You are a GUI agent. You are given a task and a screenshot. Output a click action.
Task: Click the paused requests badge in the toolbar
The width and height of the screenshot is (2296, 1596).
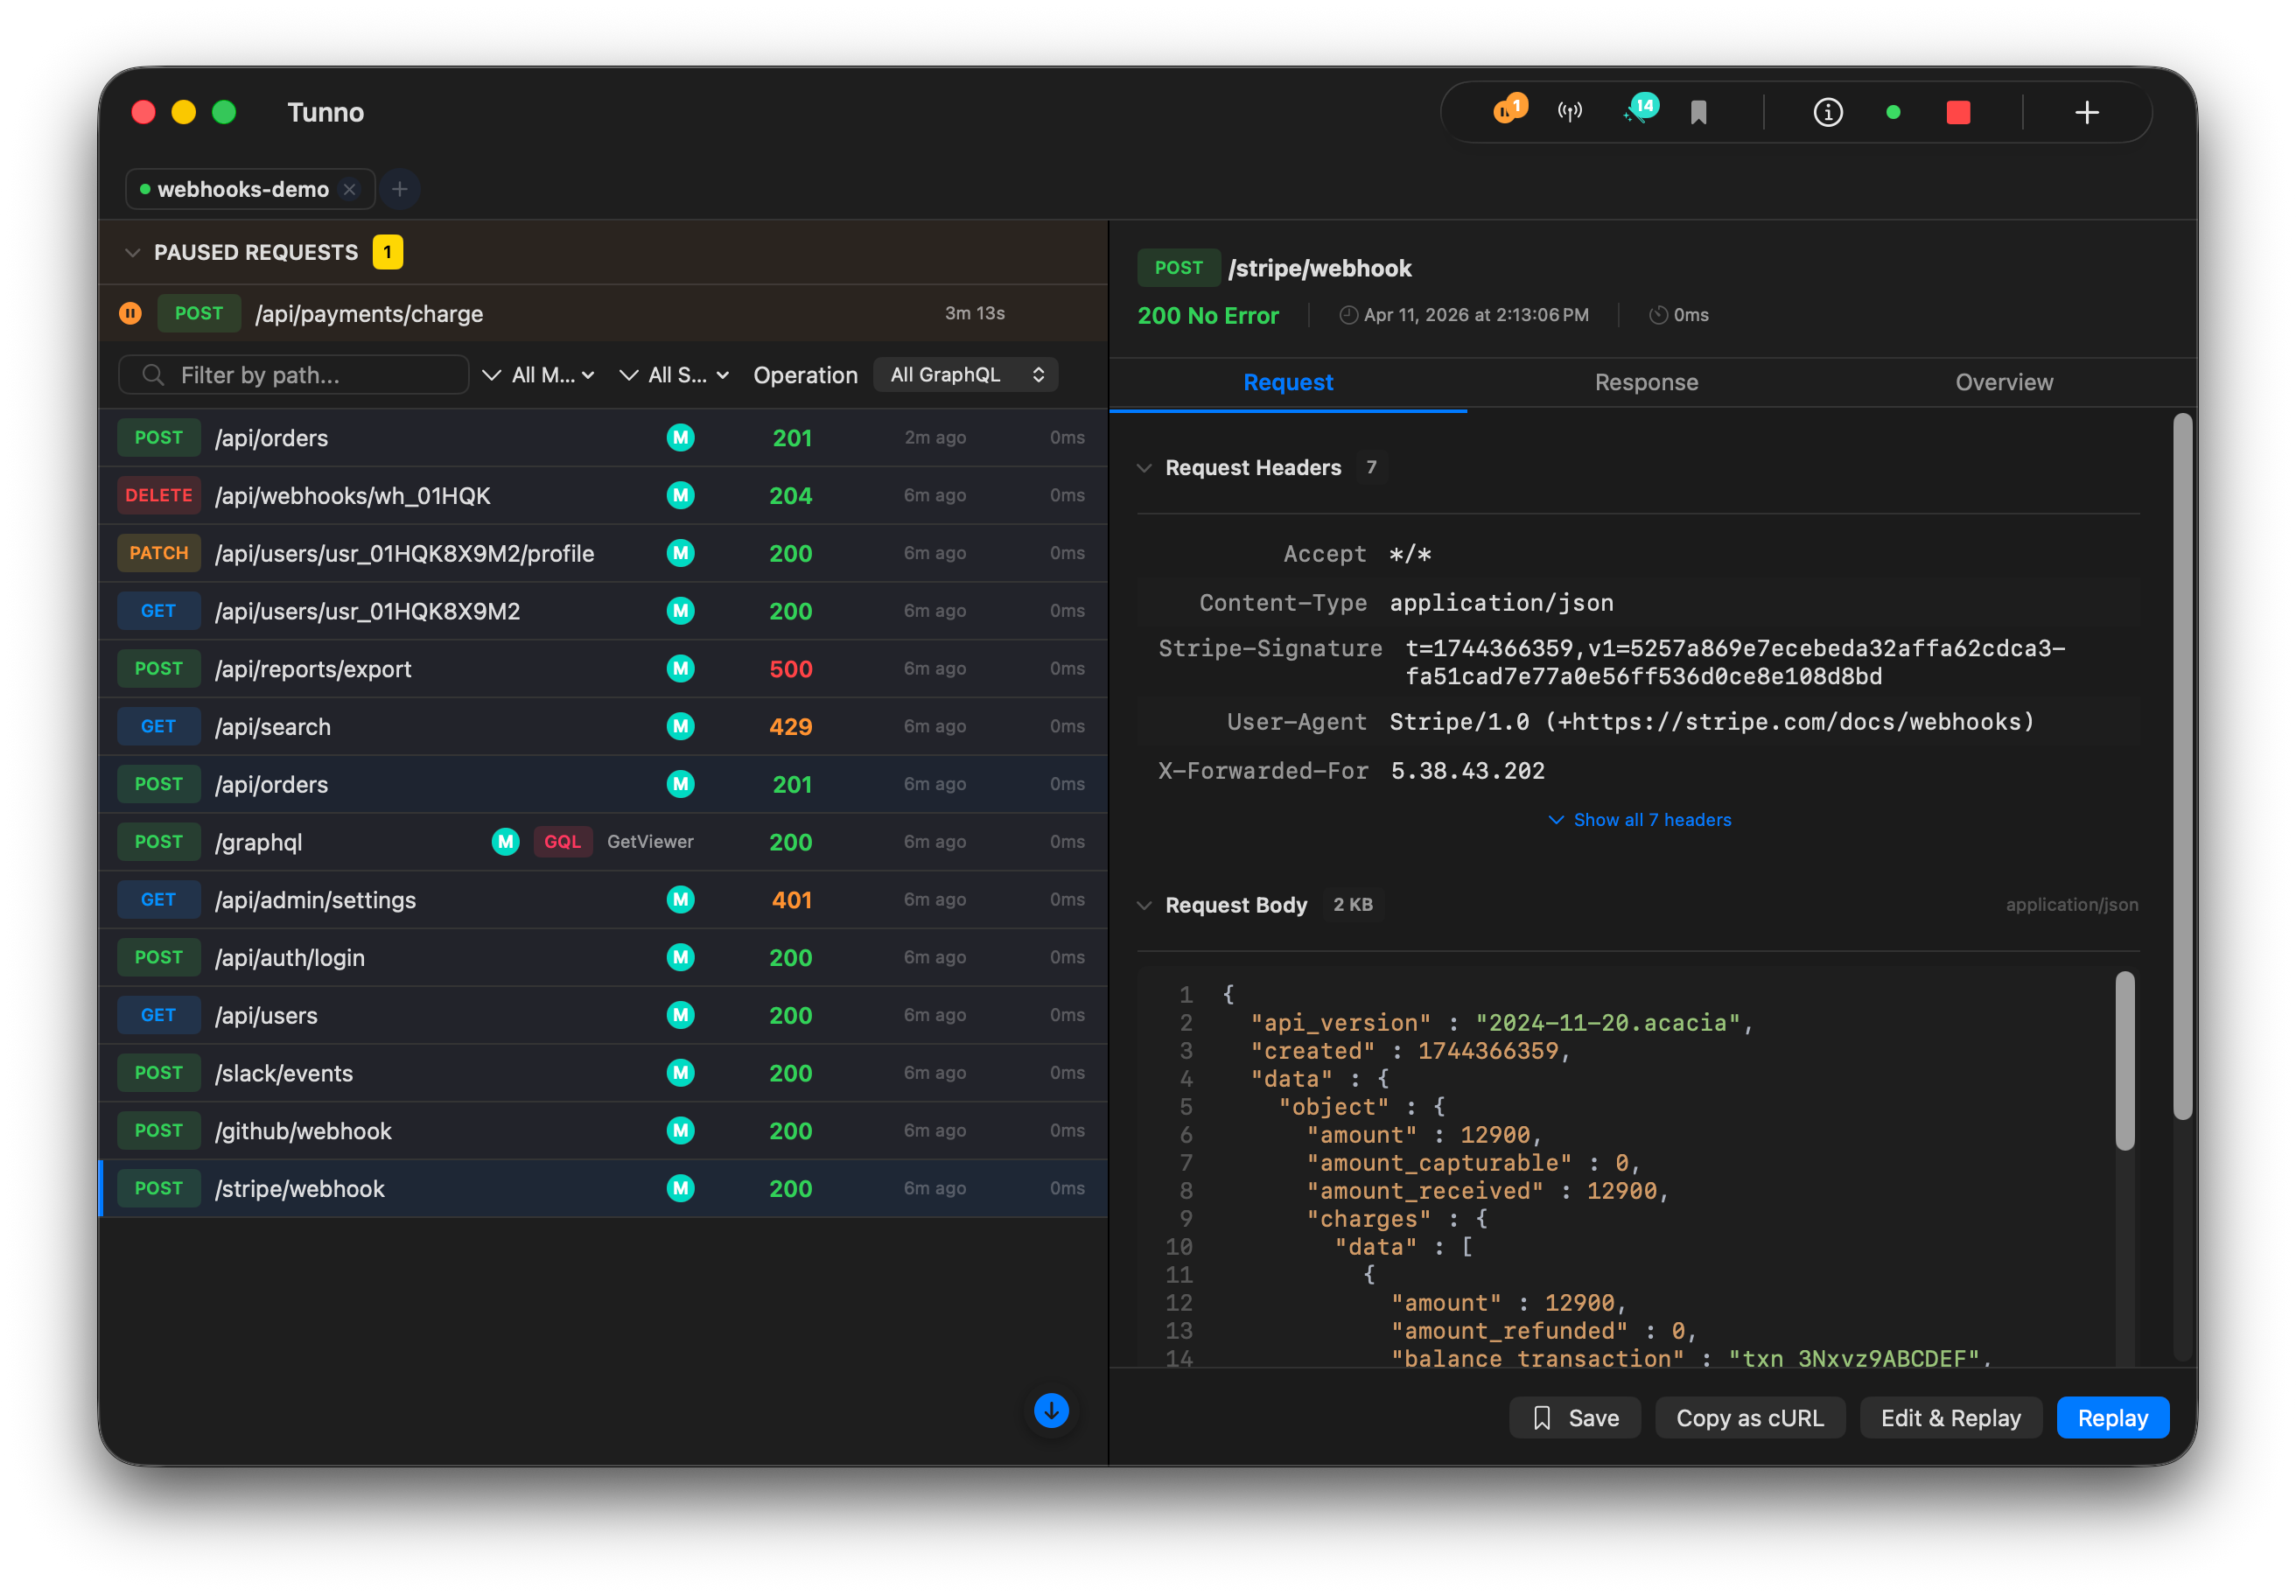[1510, 111]
